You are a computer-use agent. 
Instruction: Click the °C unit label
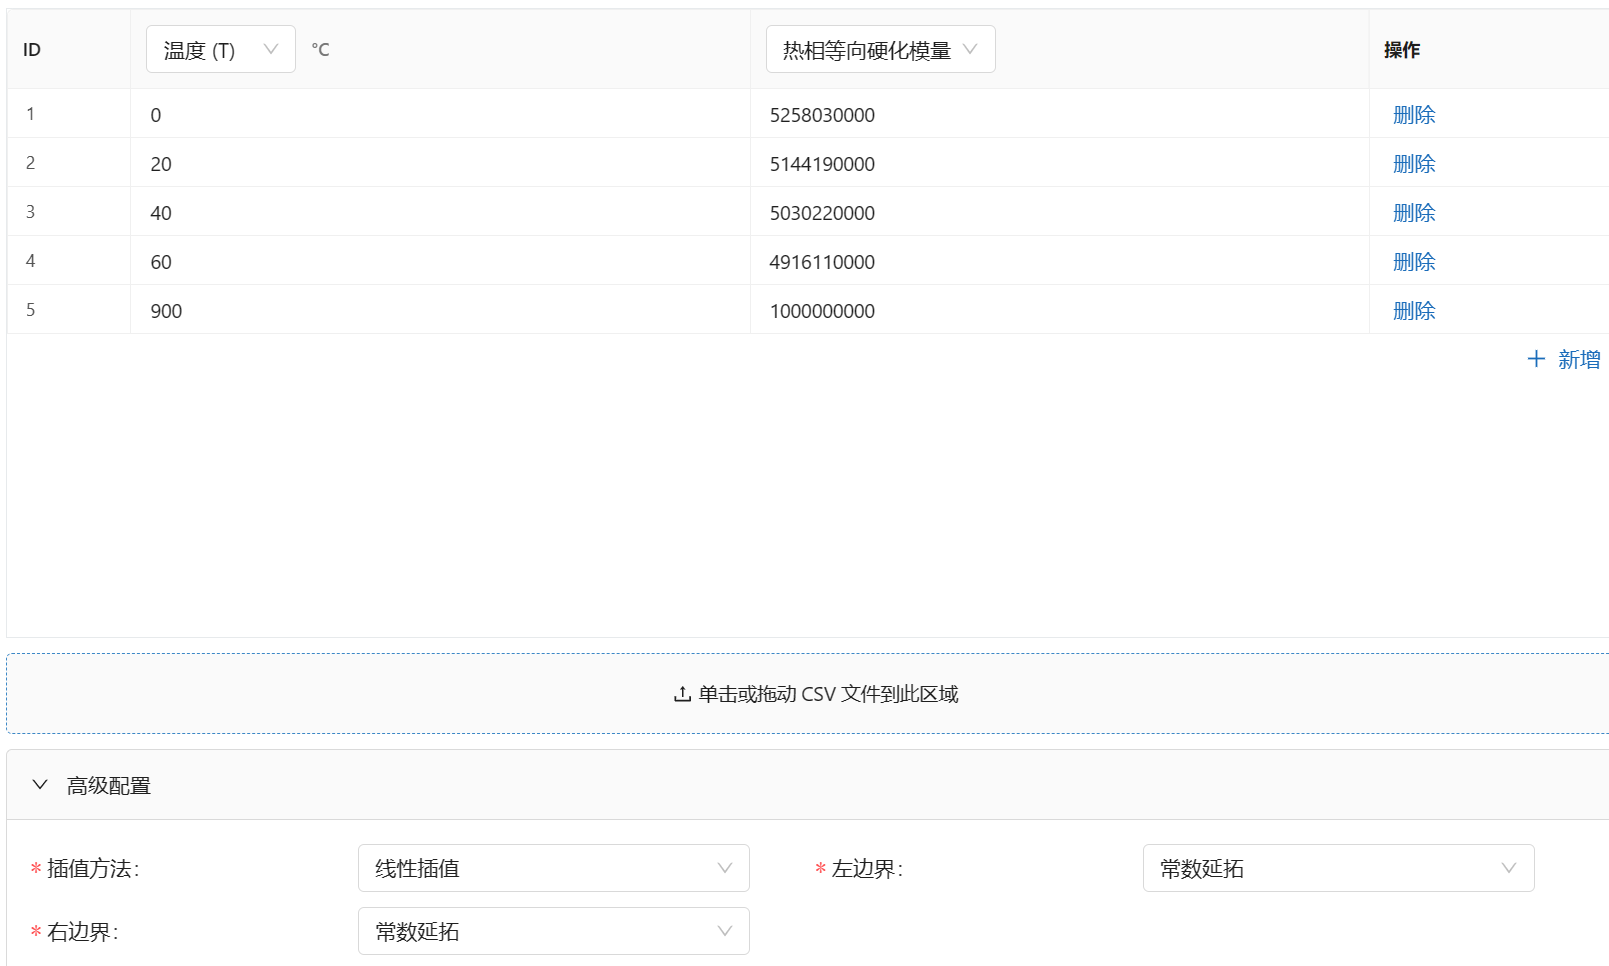pos(320,50)
